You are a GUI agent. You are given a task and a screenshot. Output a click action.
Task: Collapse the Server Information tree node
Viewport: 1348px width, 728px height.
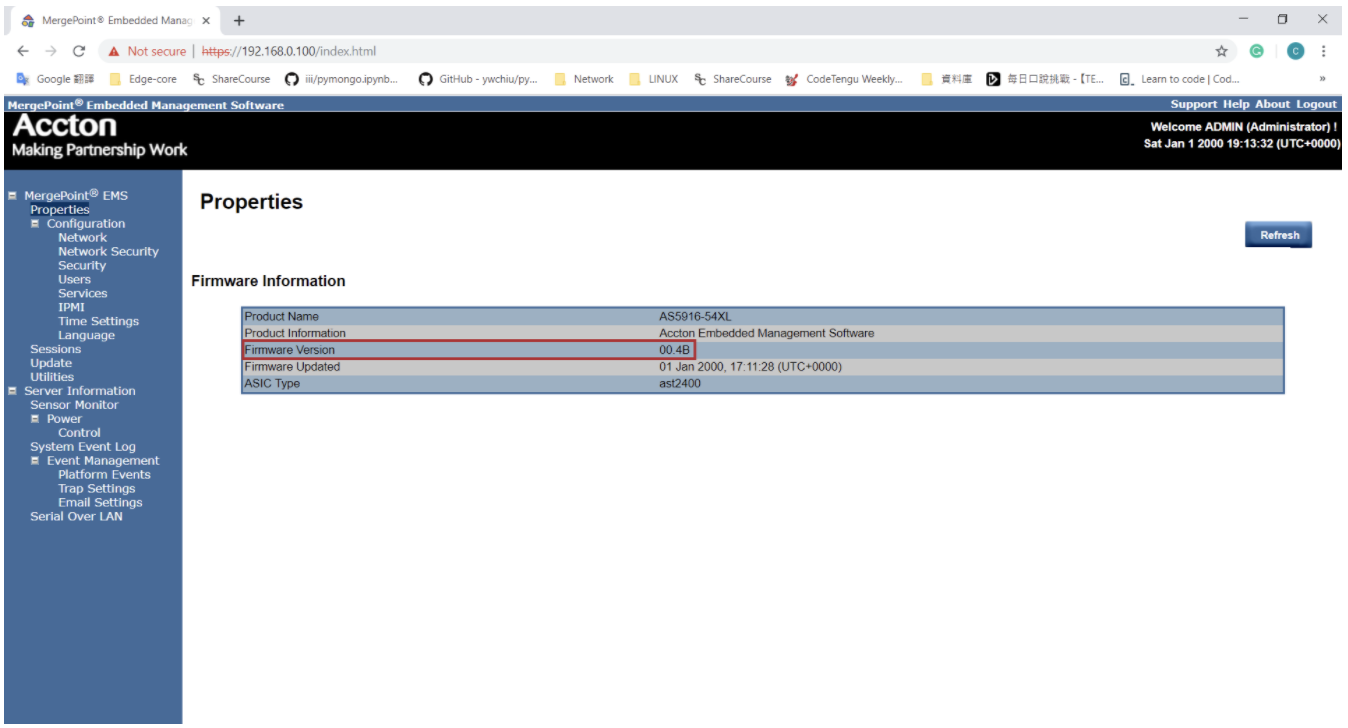tap(12, 391)
